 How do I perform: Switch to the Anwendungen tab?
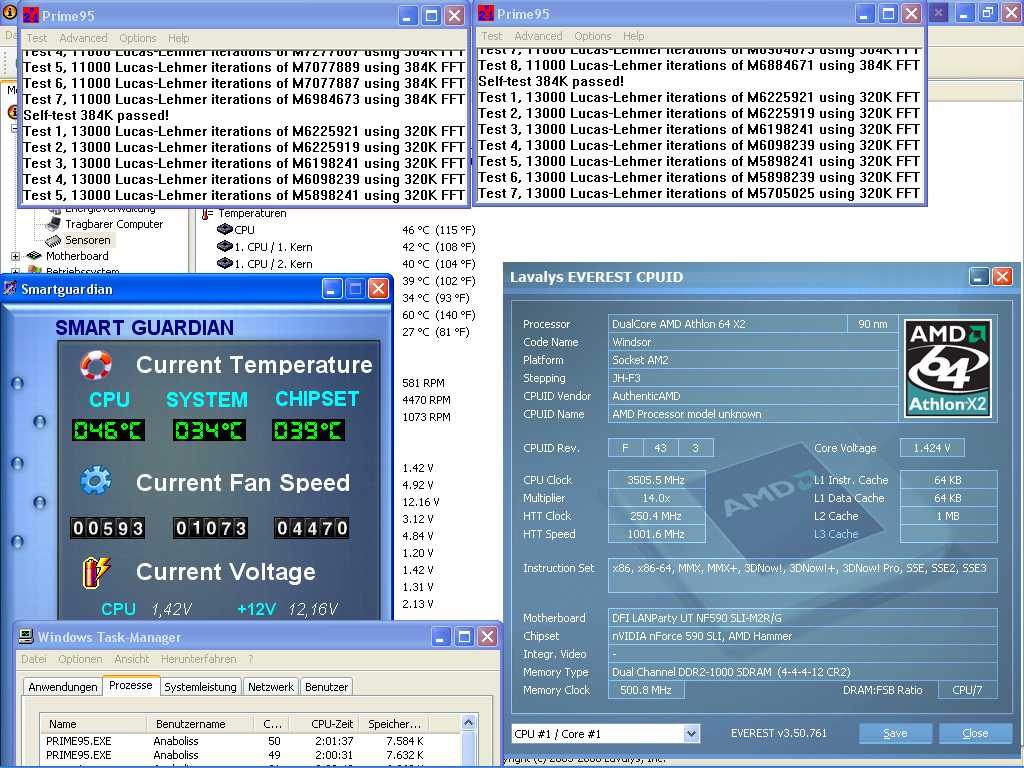click(63, 687)
